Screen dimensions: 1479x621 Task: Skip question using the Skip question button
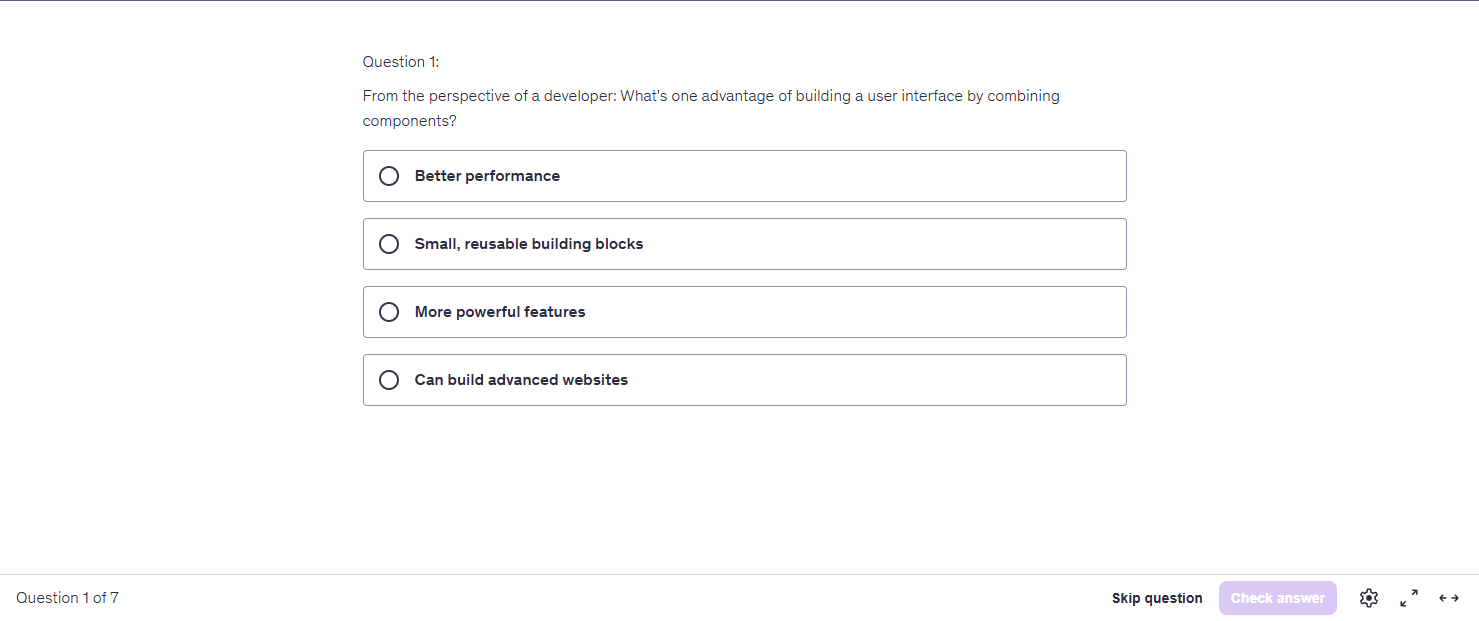[x=1157, y=598]
